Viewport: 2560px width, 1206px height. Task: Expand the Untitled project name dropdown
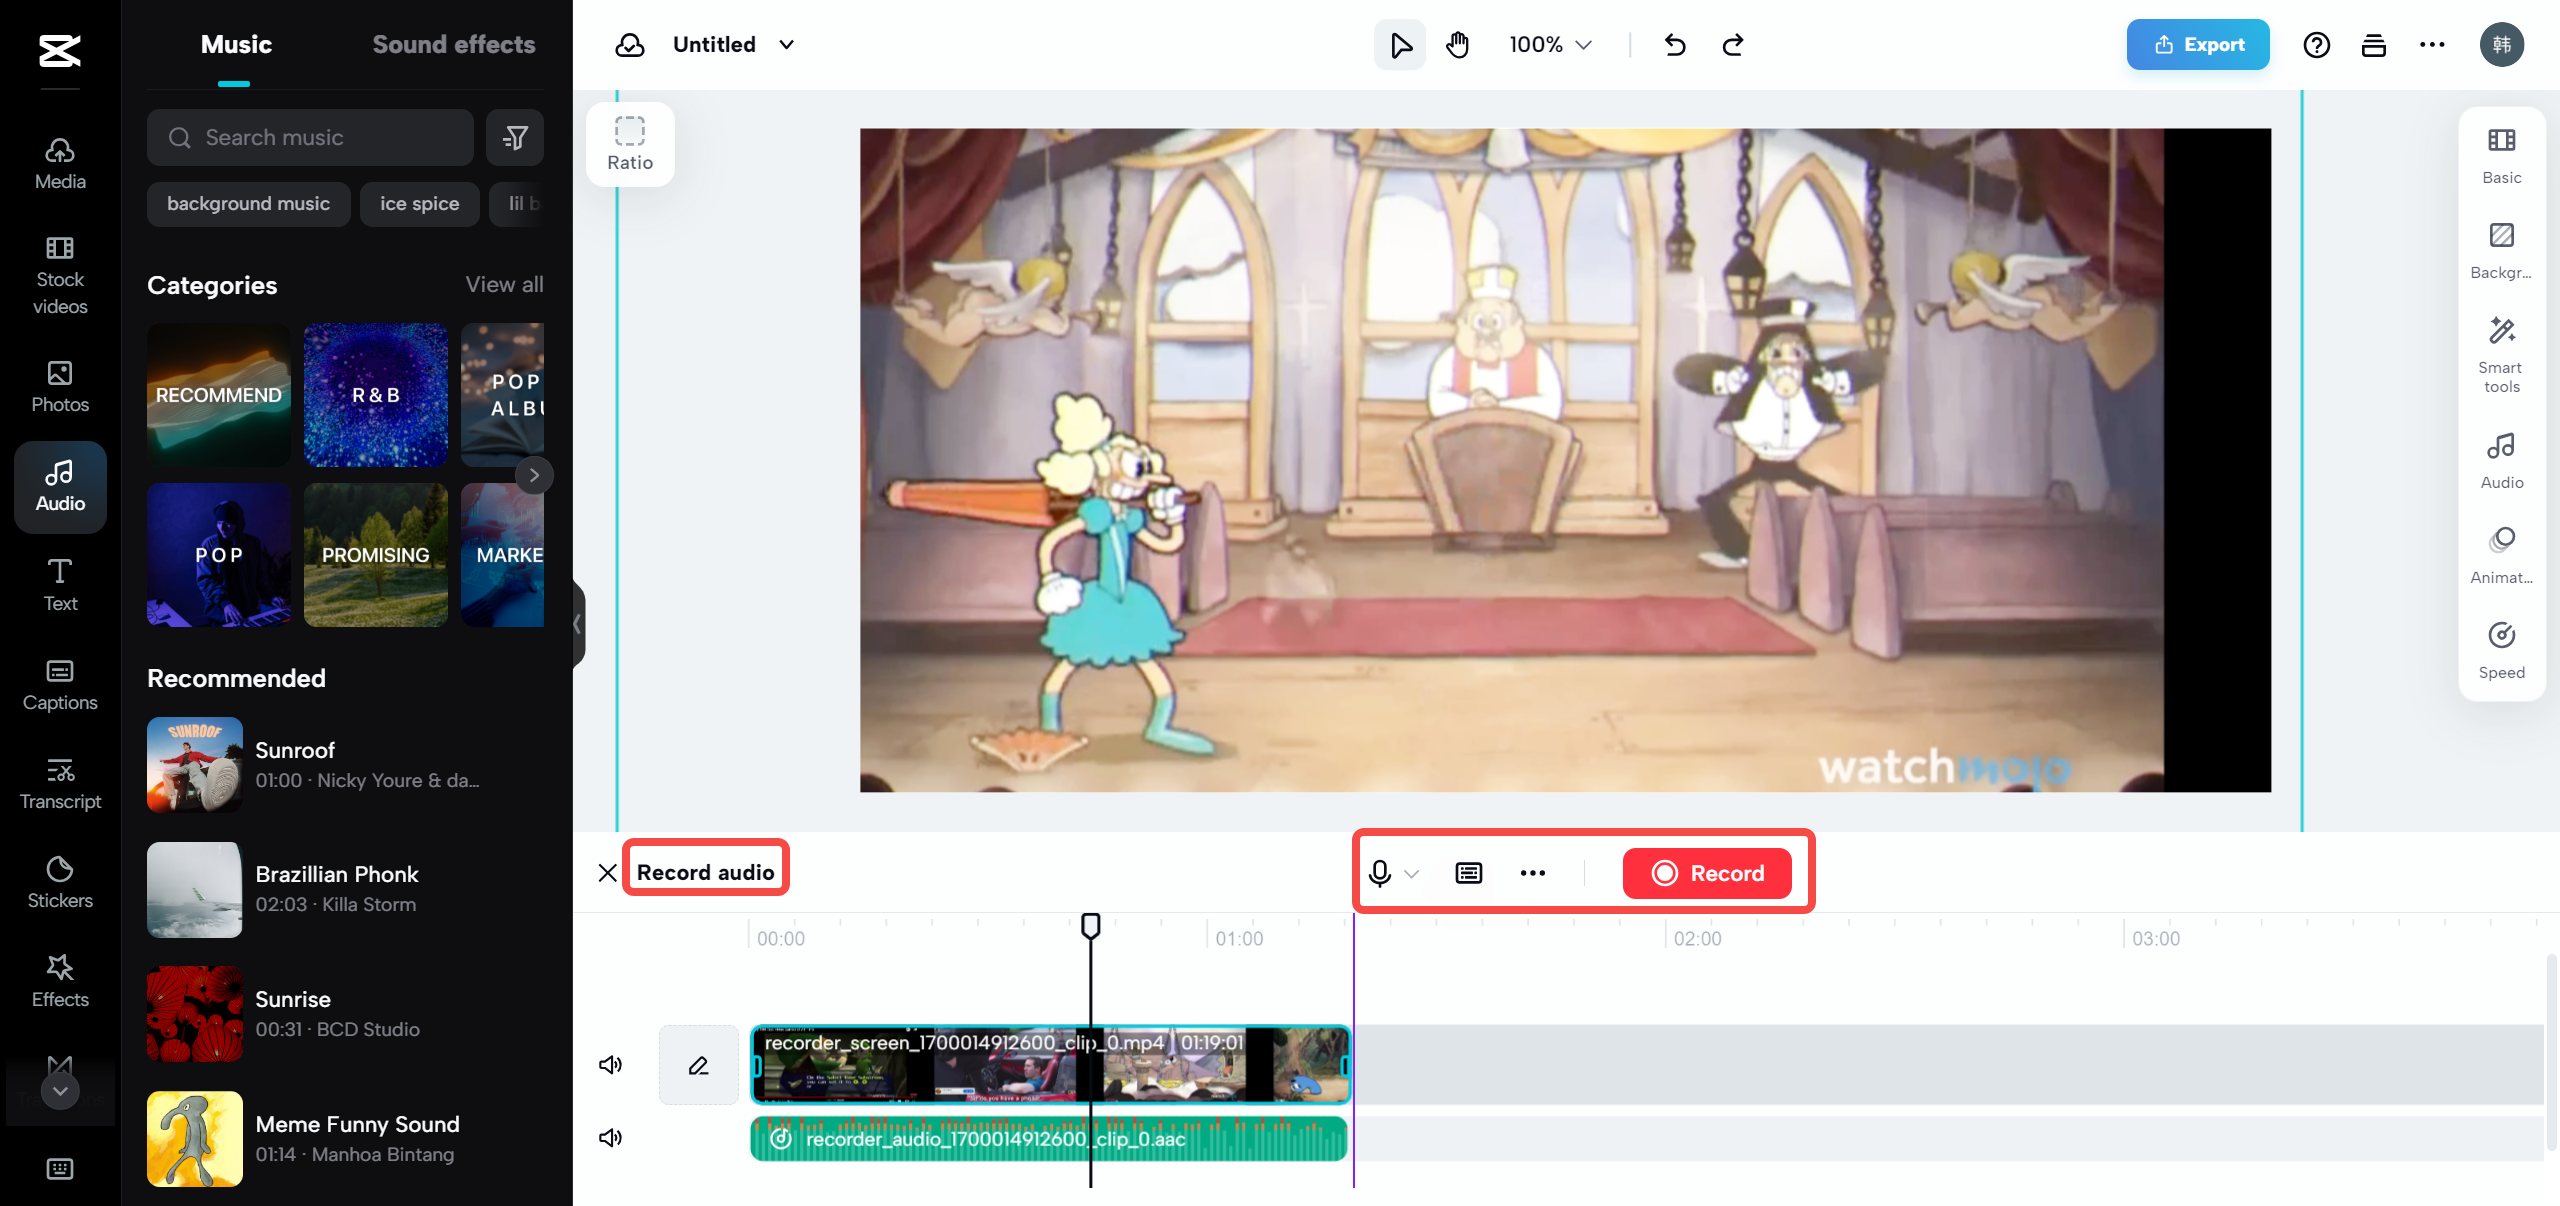click(x=787, y=44)
